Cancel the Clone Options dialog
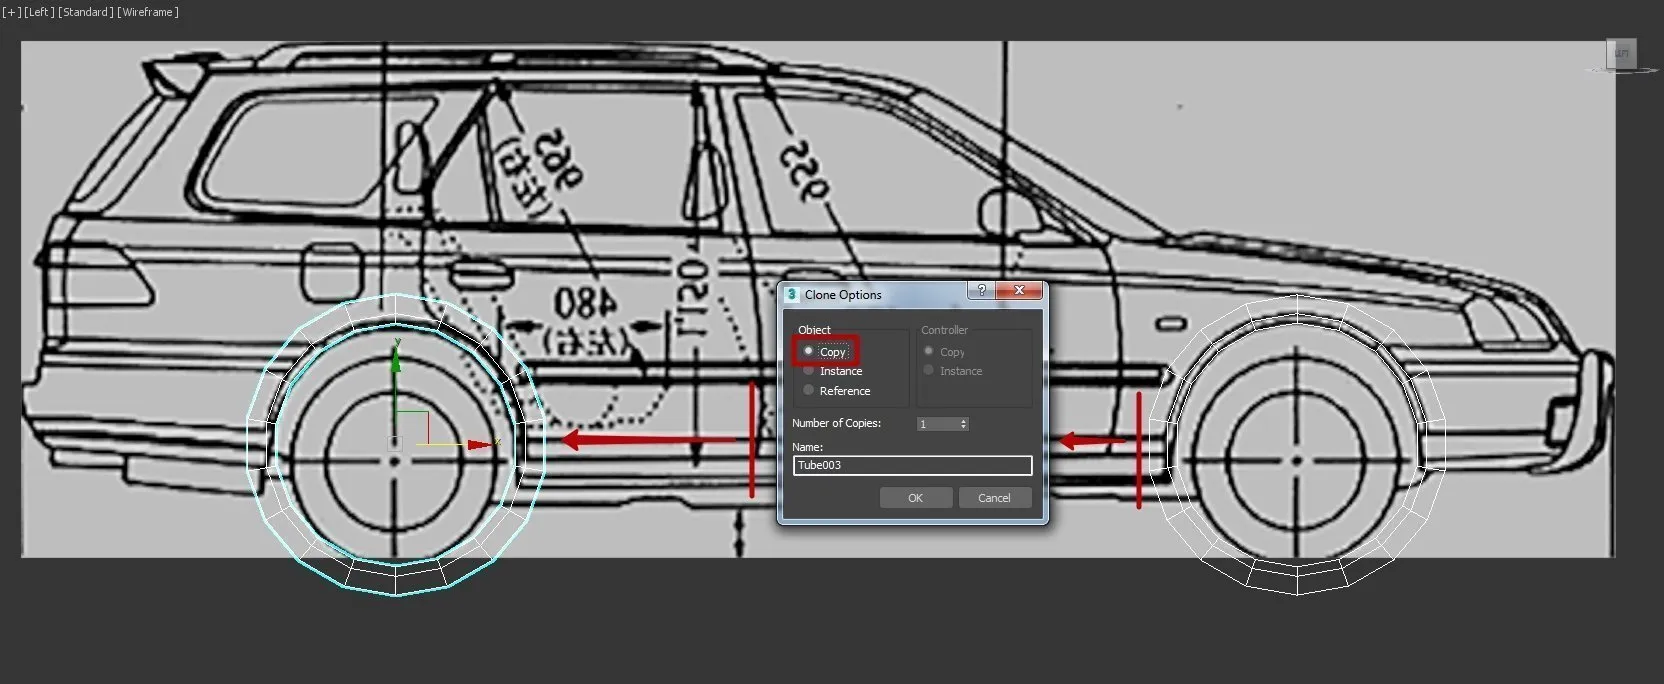The height and width of the screenshot is (684, 1664). pyautogui.click(x=994, y=498)
